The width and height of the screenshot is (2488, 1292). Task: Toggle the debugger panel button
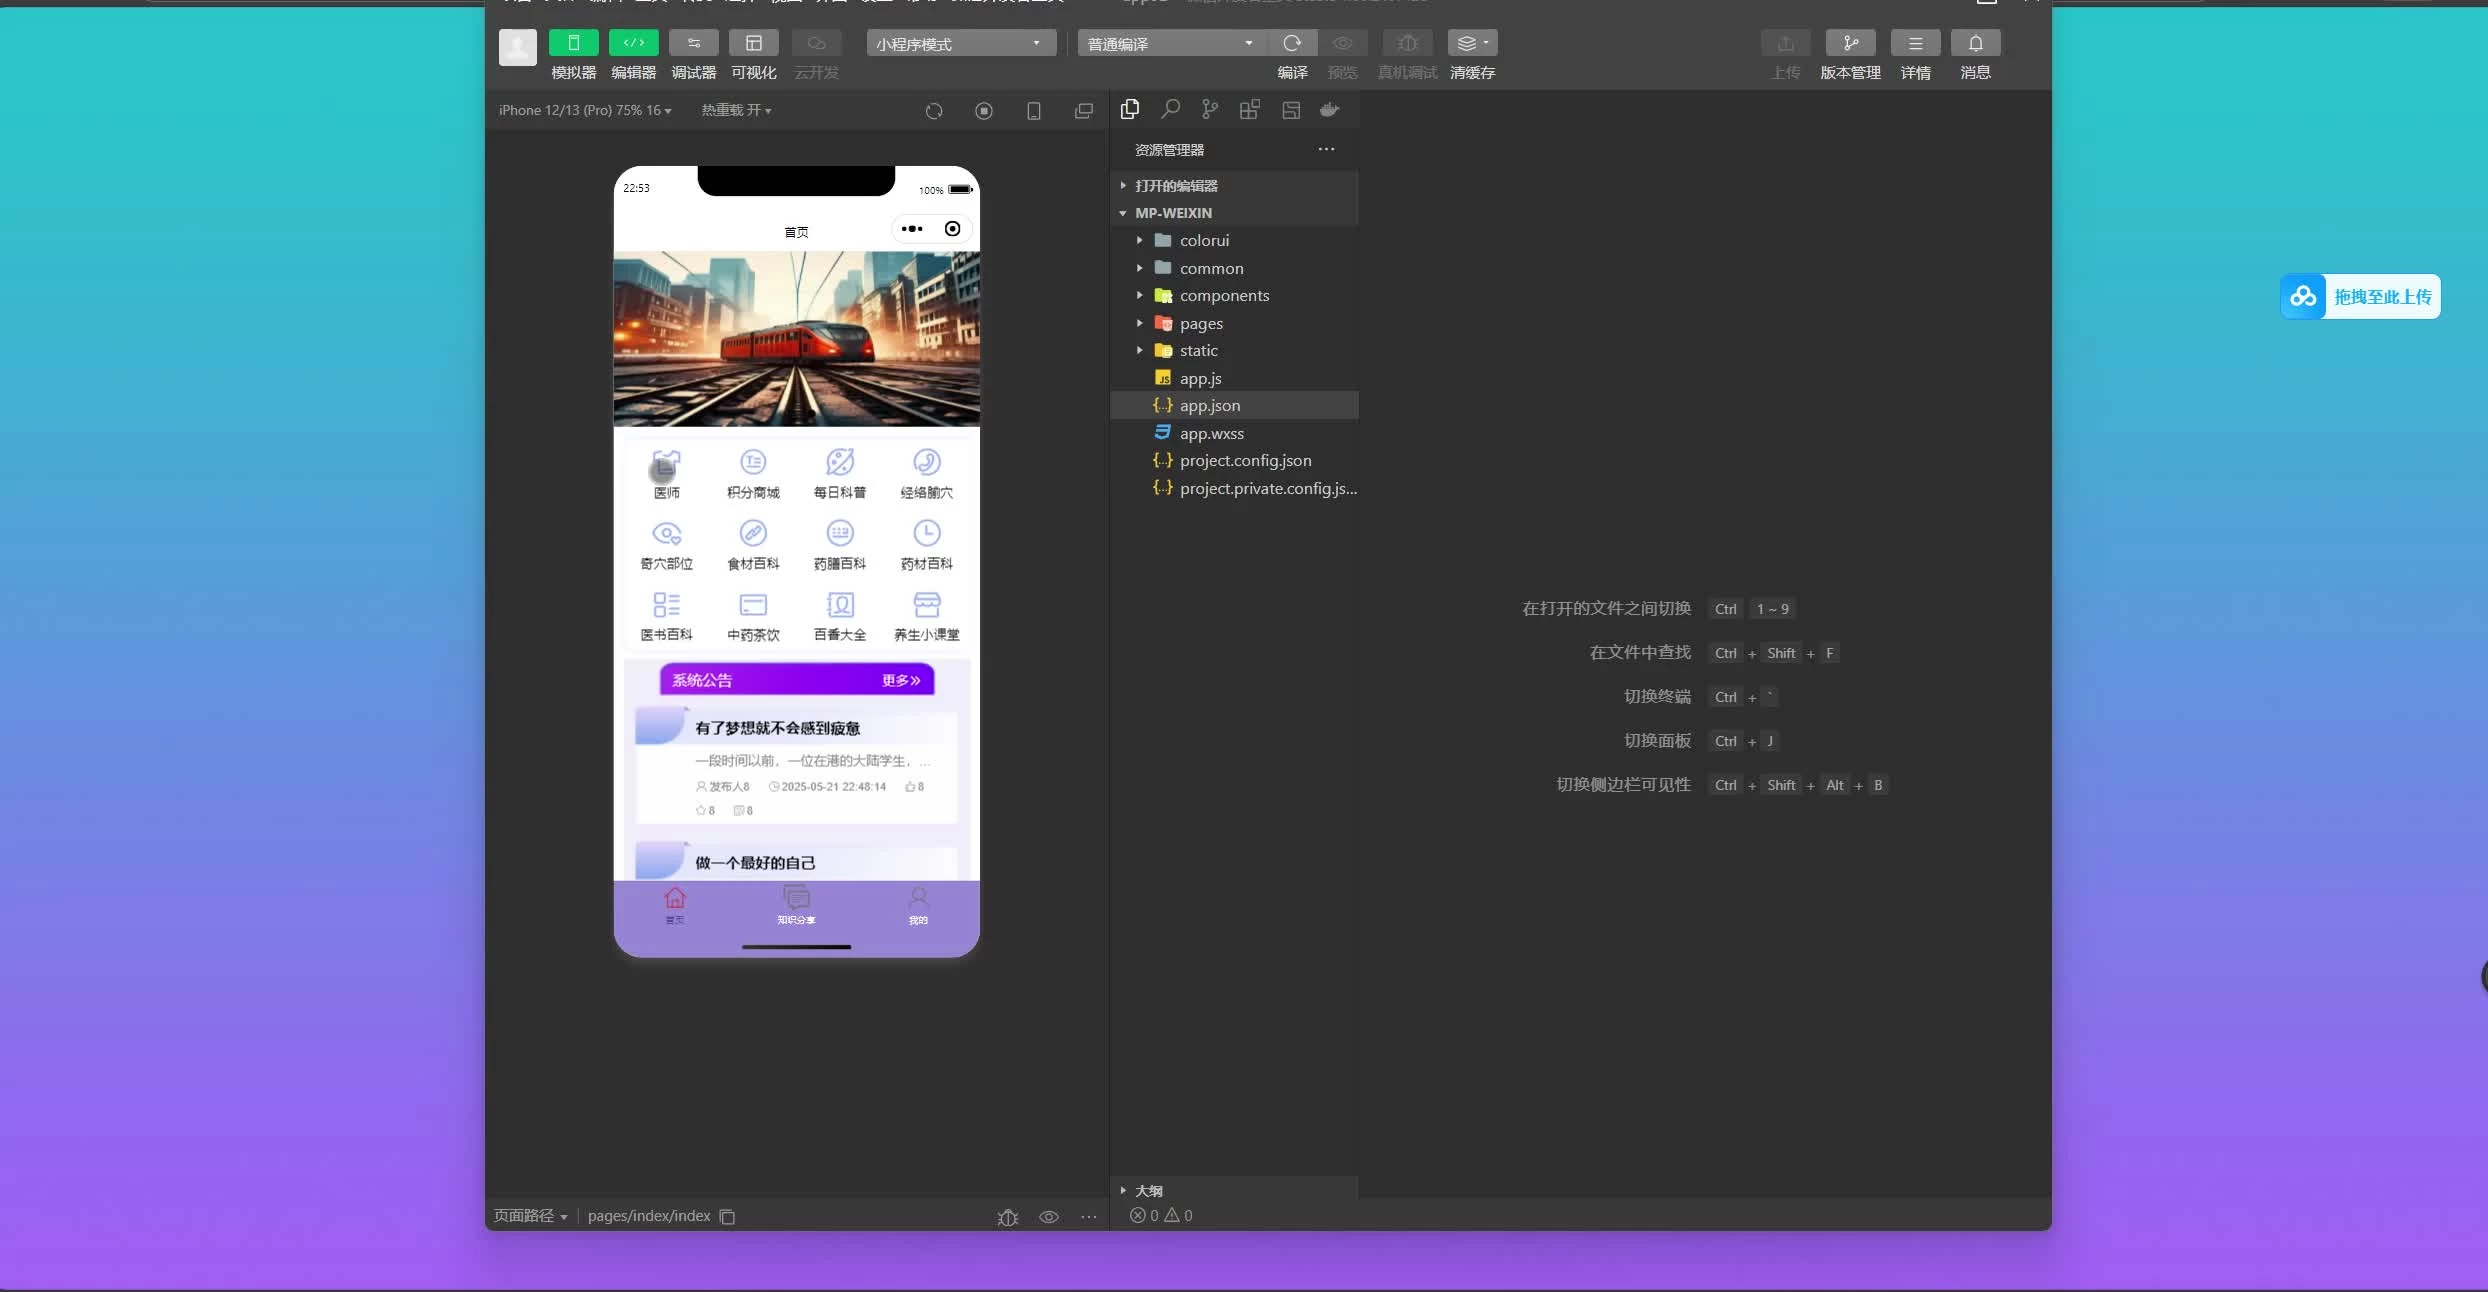tap(693, 43)
